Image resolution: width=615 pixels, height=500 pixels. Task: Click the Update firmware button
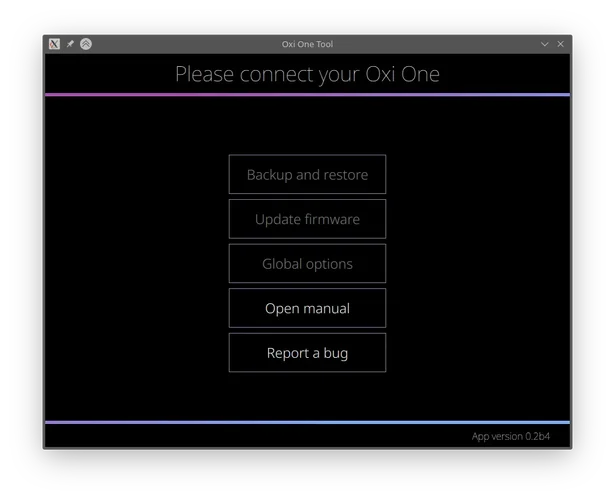click(308, 219)
